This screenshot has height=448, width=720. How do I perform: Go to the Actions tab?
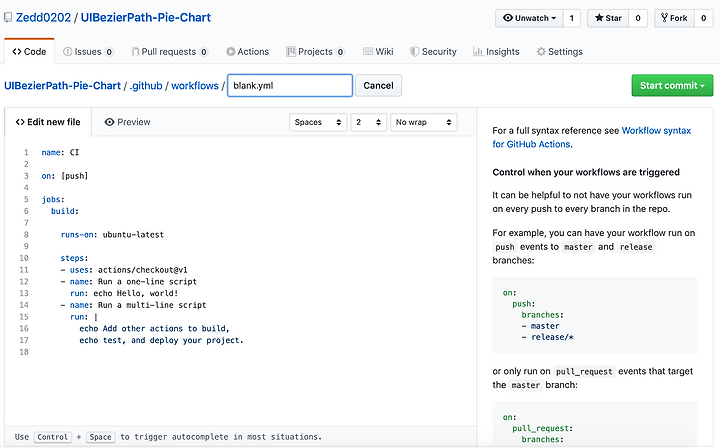pyautogui.click(x=248, y=51)
